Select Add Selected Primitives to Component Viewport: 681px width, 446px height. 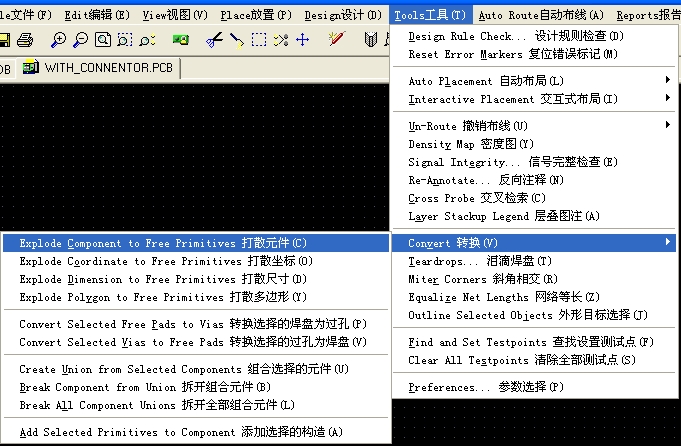pyautogui.click(x=196, y=432)
